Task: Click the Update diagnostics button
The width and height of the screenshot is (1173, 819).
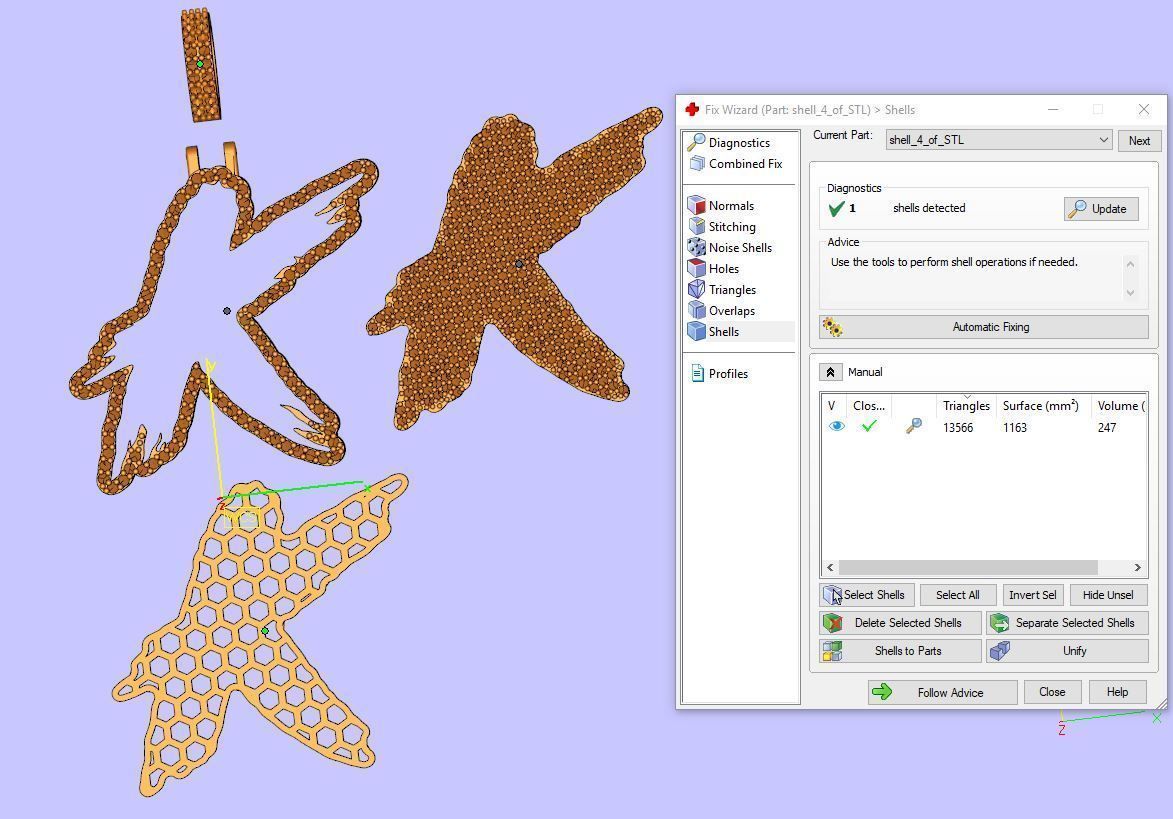Action: point(1101,209)
